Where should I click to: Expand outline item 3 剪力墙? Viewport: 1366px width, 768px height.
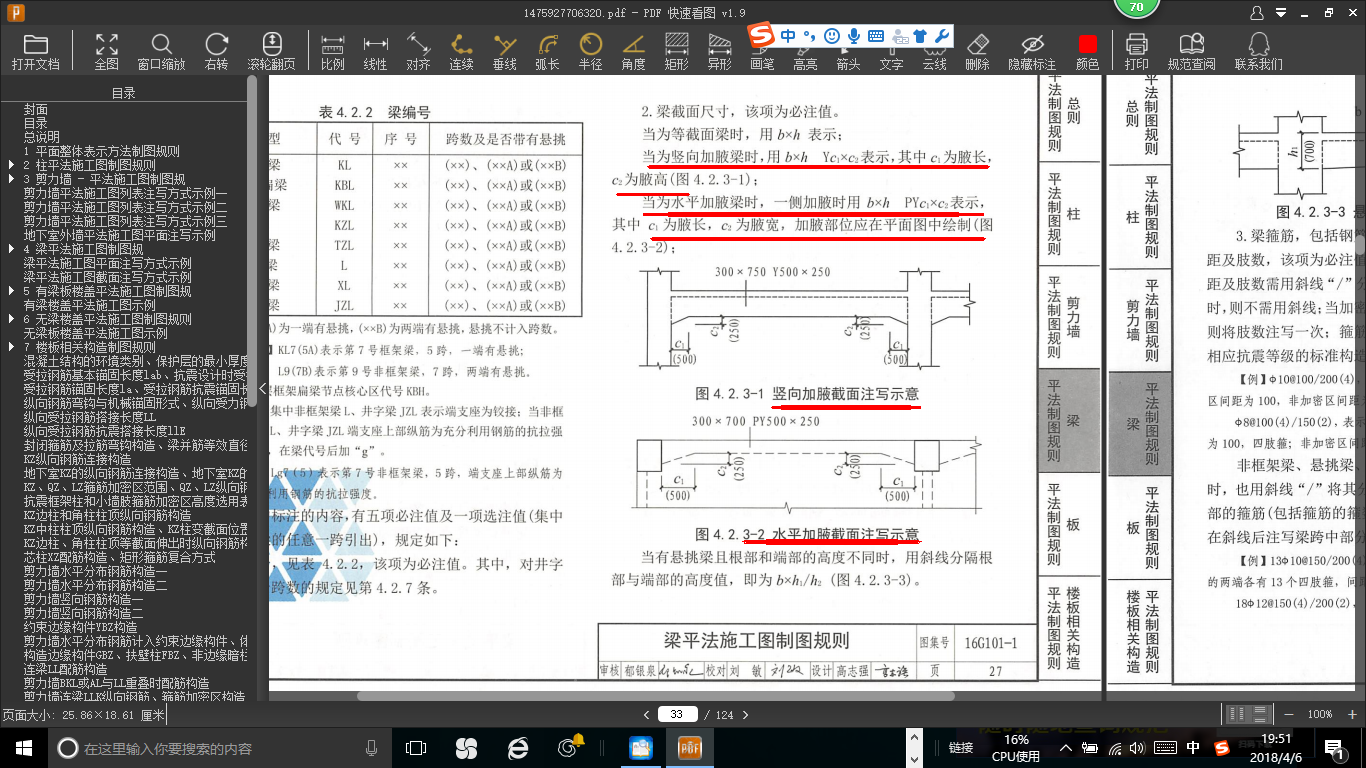click(x=11, y=179)
